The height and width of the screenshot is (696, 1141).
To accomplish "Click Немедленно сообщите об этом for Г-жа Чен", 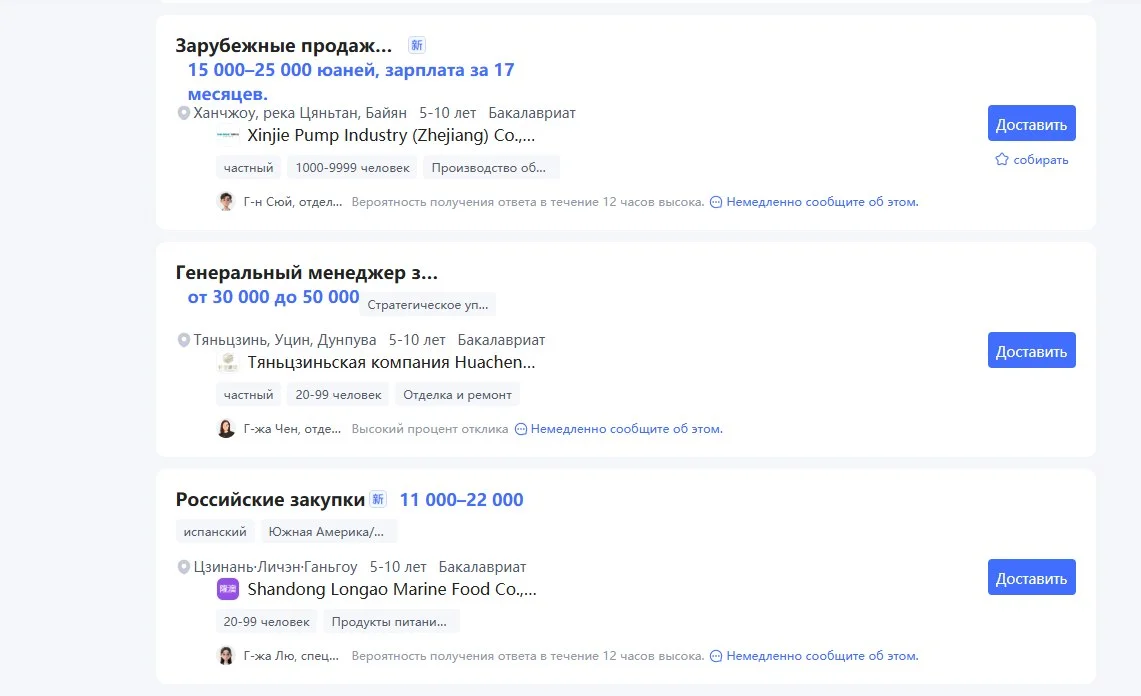I will tap(626, 429).
